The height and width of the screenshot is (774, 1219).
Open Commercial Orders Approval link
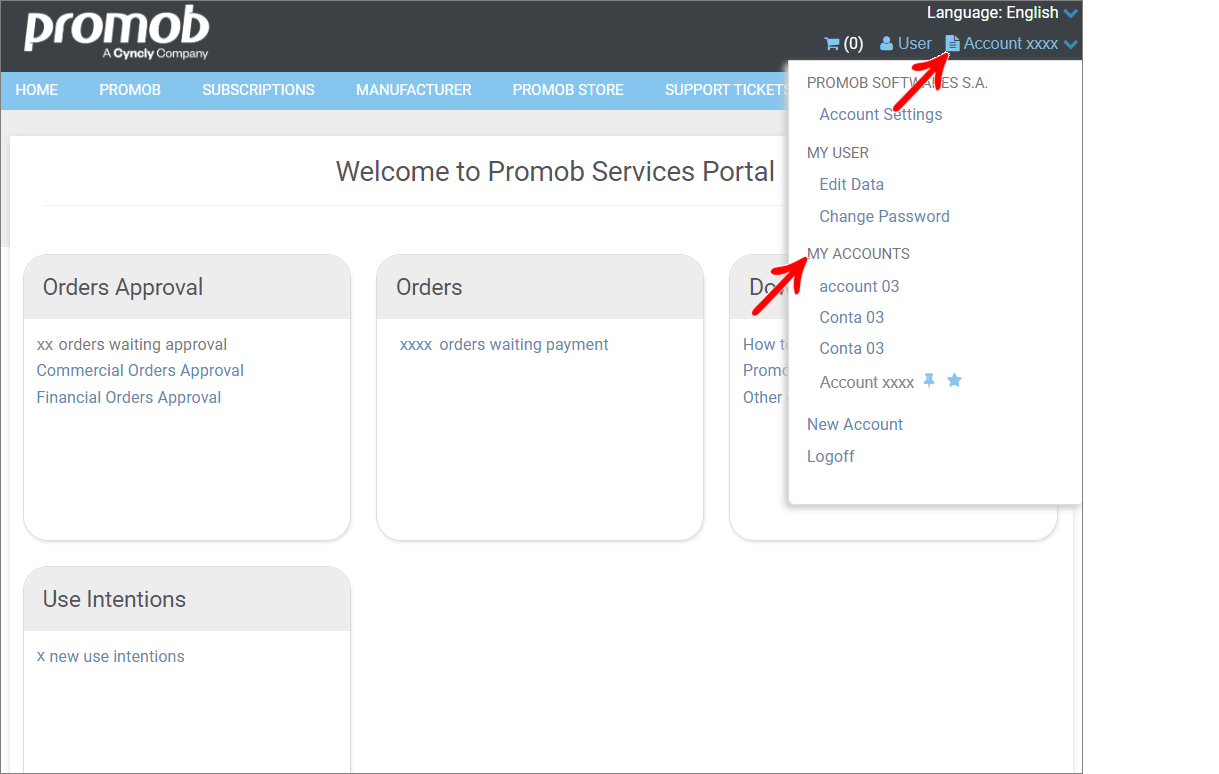point(140,370)
